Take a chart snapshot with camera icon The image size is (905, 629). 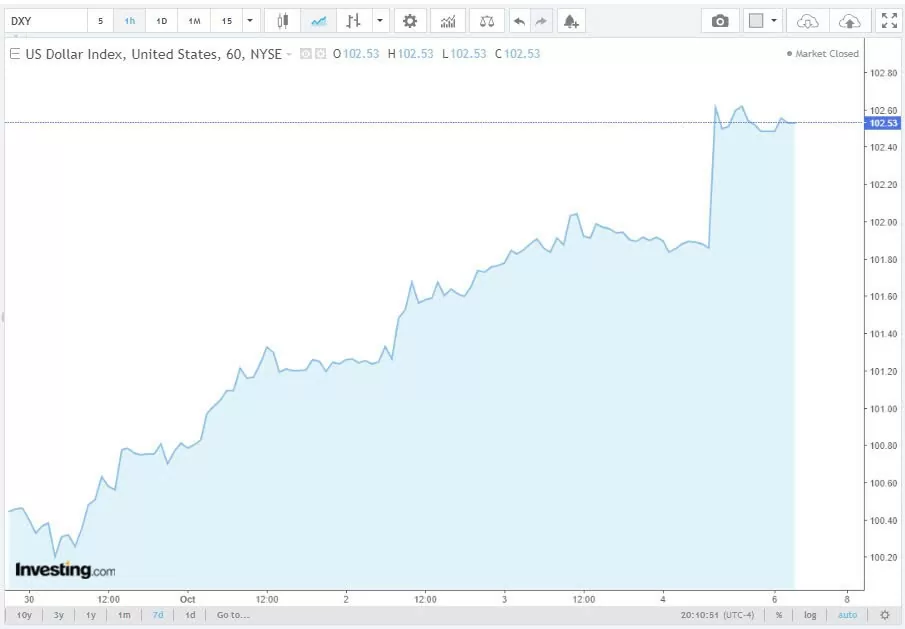pos(720,21)
